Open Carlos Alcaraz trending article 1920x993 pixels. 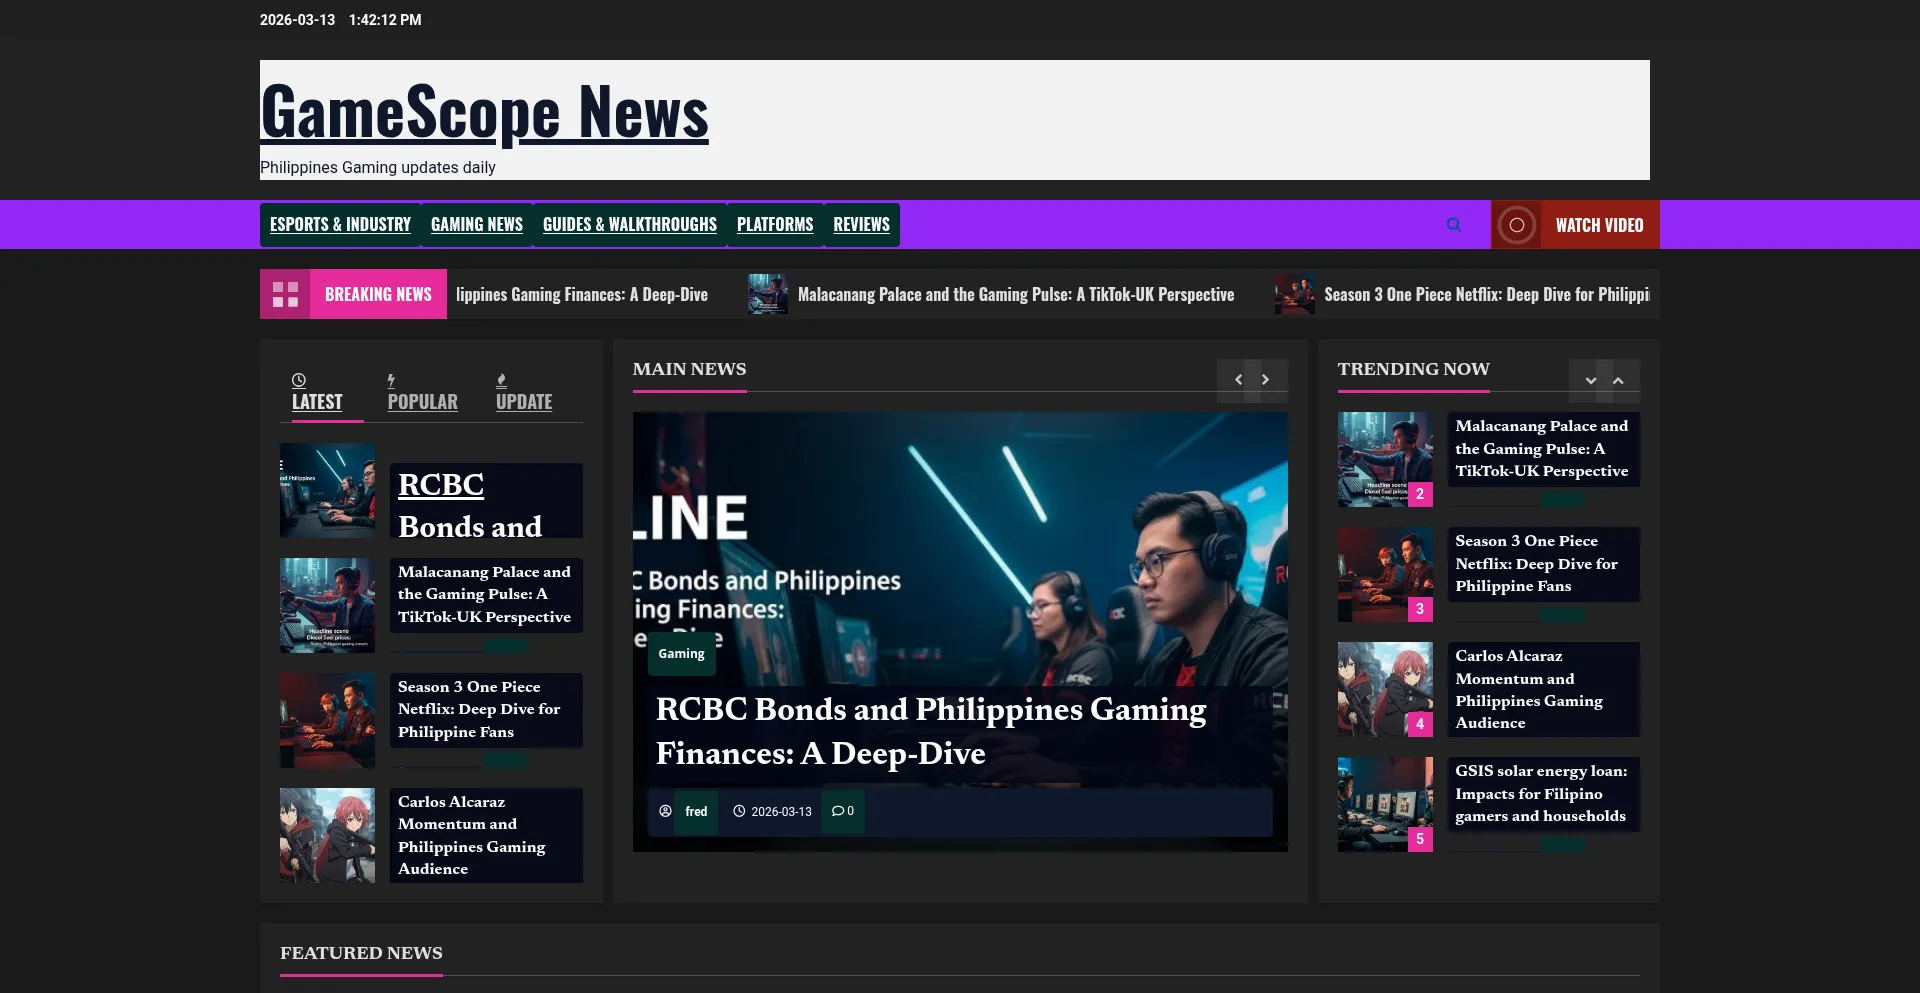[x=1529, y=689]
